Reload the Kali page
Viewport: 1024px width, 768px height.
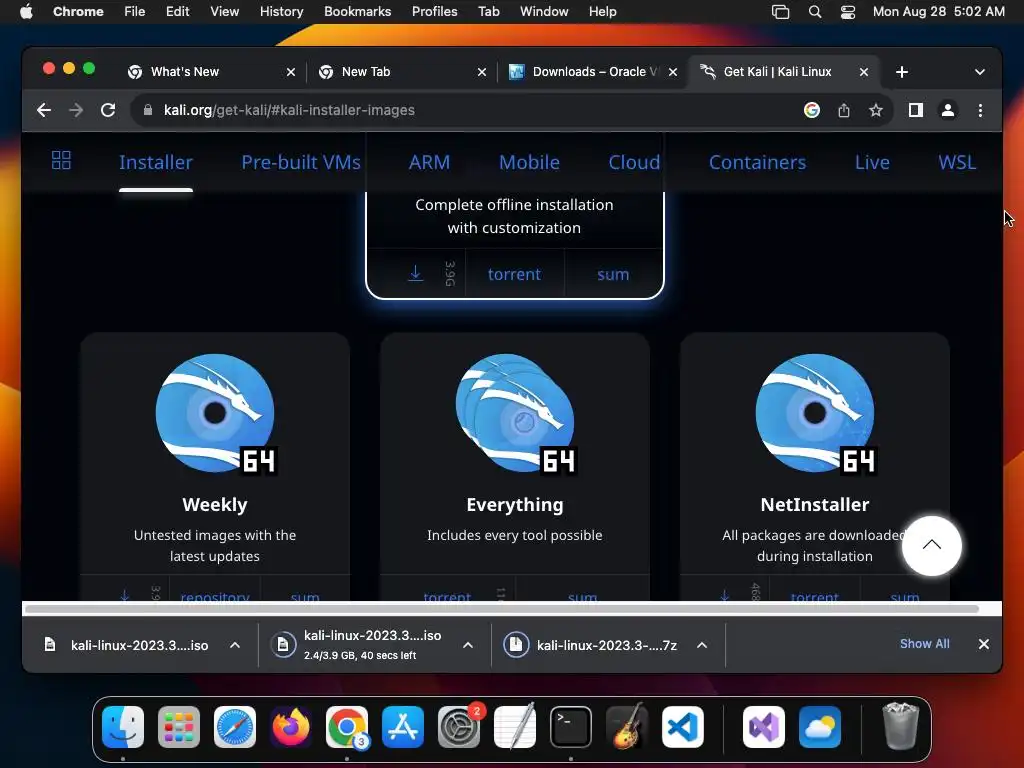click(x=108, y=110)
